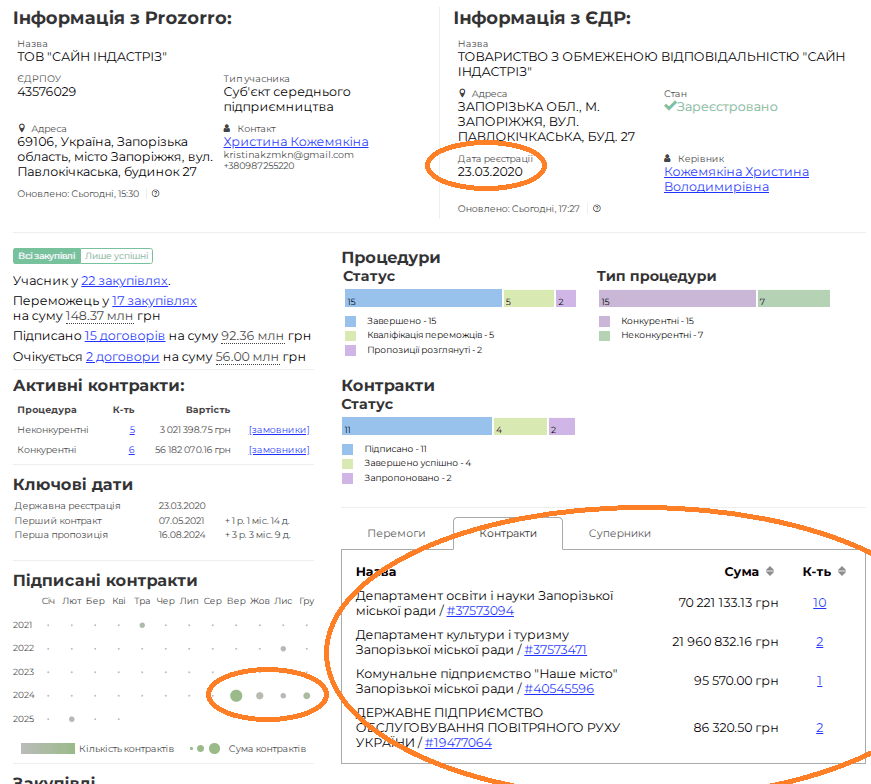Enable the Всі закупівлі filter

[x=46, y=256]
